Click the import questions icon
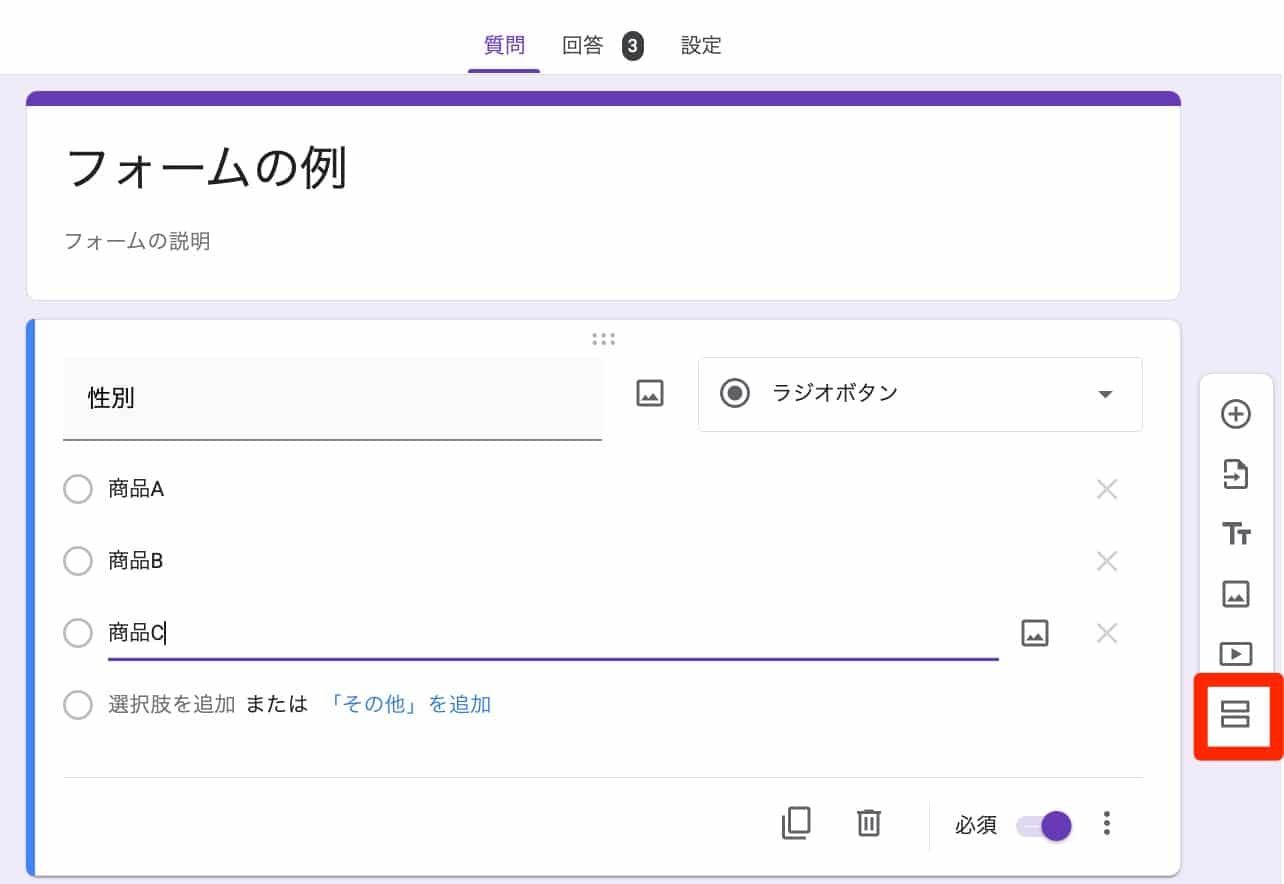The height and width of the screenshot is (884, 1284). 1236,474
